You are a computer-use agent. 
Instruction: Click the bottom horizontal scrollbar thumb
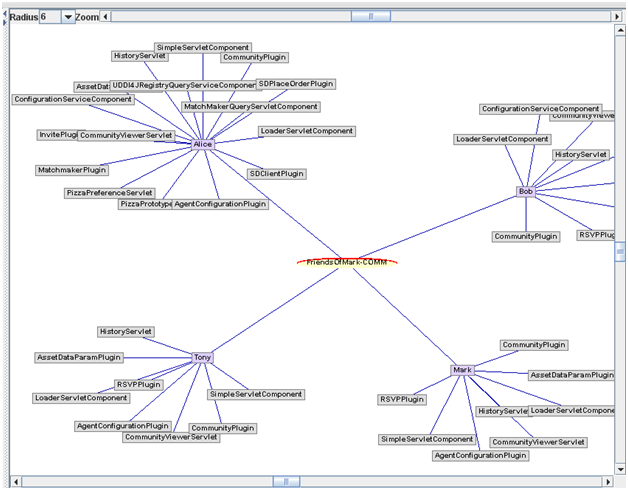pyautogui.click(x=286, y=482)
